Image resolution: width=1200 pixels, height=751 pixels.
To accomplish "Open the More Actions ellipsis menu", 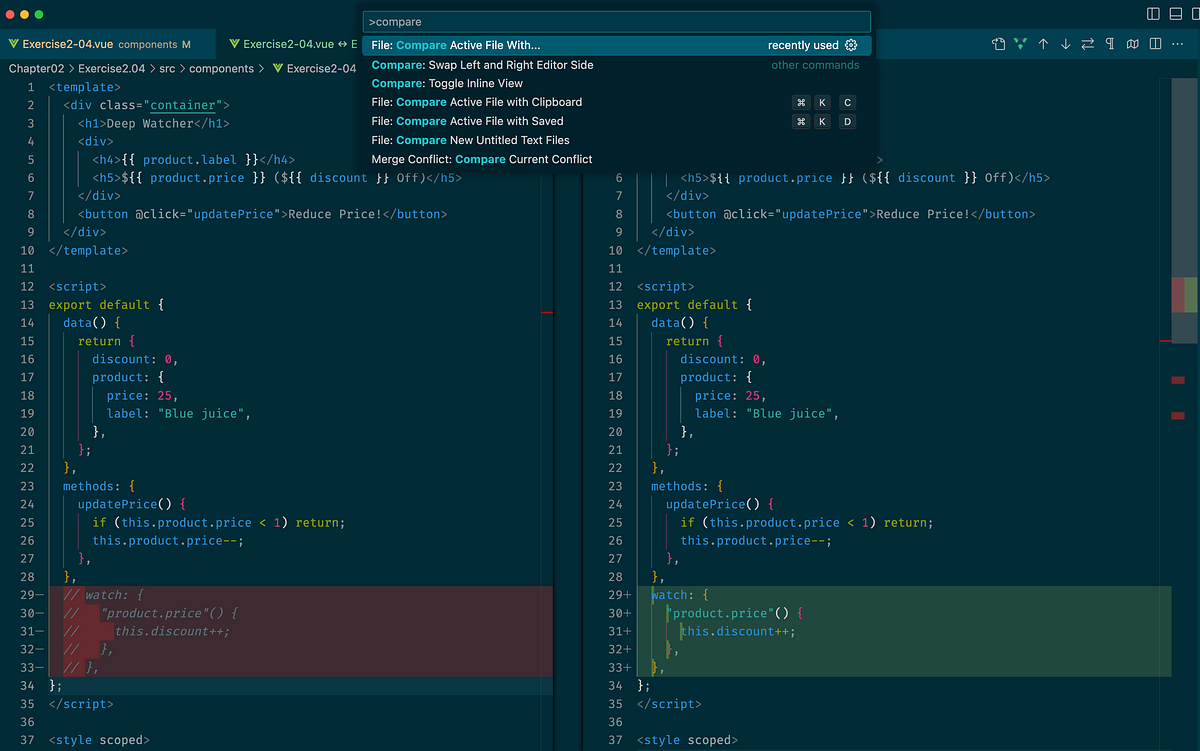I will [x=1180, y=44].
